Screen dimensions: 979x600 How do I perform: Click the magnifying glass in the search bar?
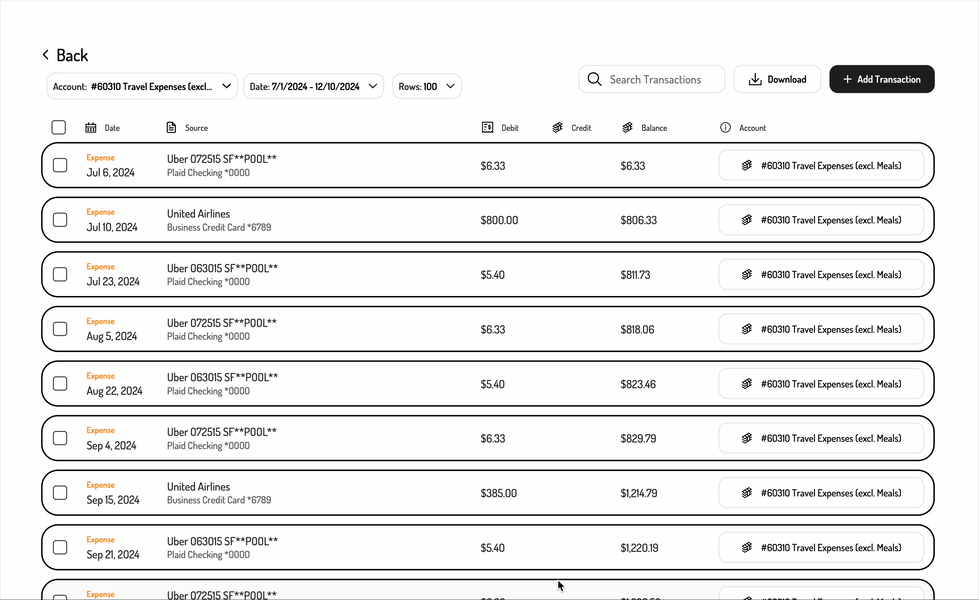point(594,79)
